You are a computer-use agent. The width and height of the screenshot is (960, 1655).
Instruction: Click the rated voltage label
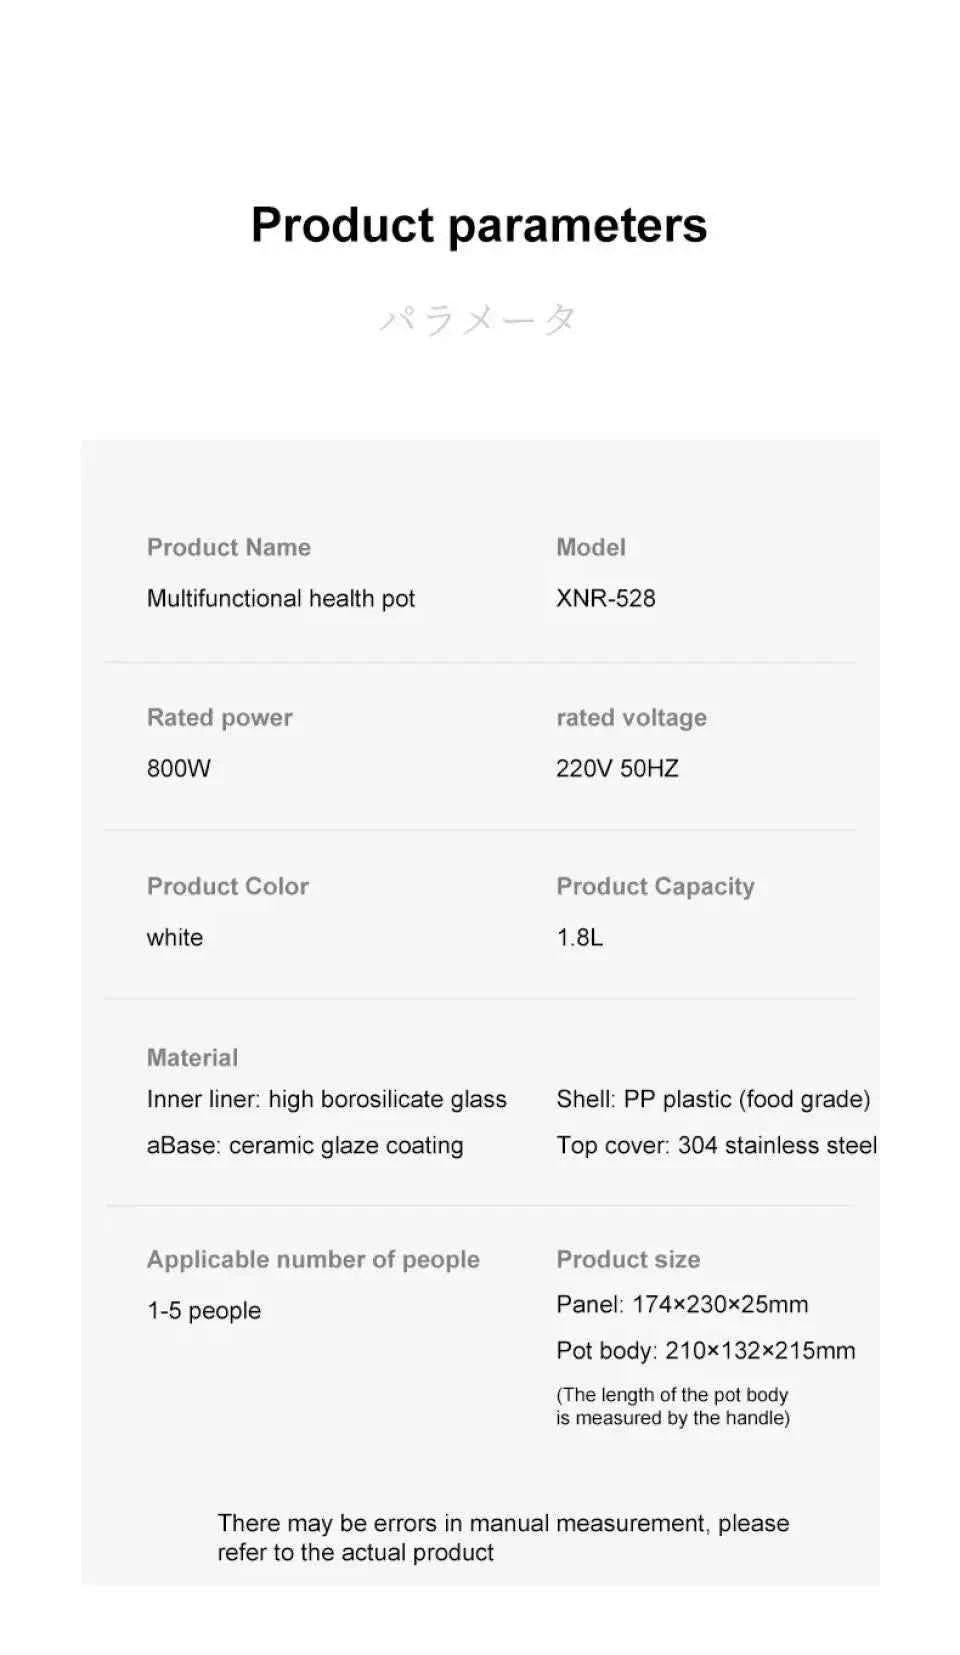(631, 717)
